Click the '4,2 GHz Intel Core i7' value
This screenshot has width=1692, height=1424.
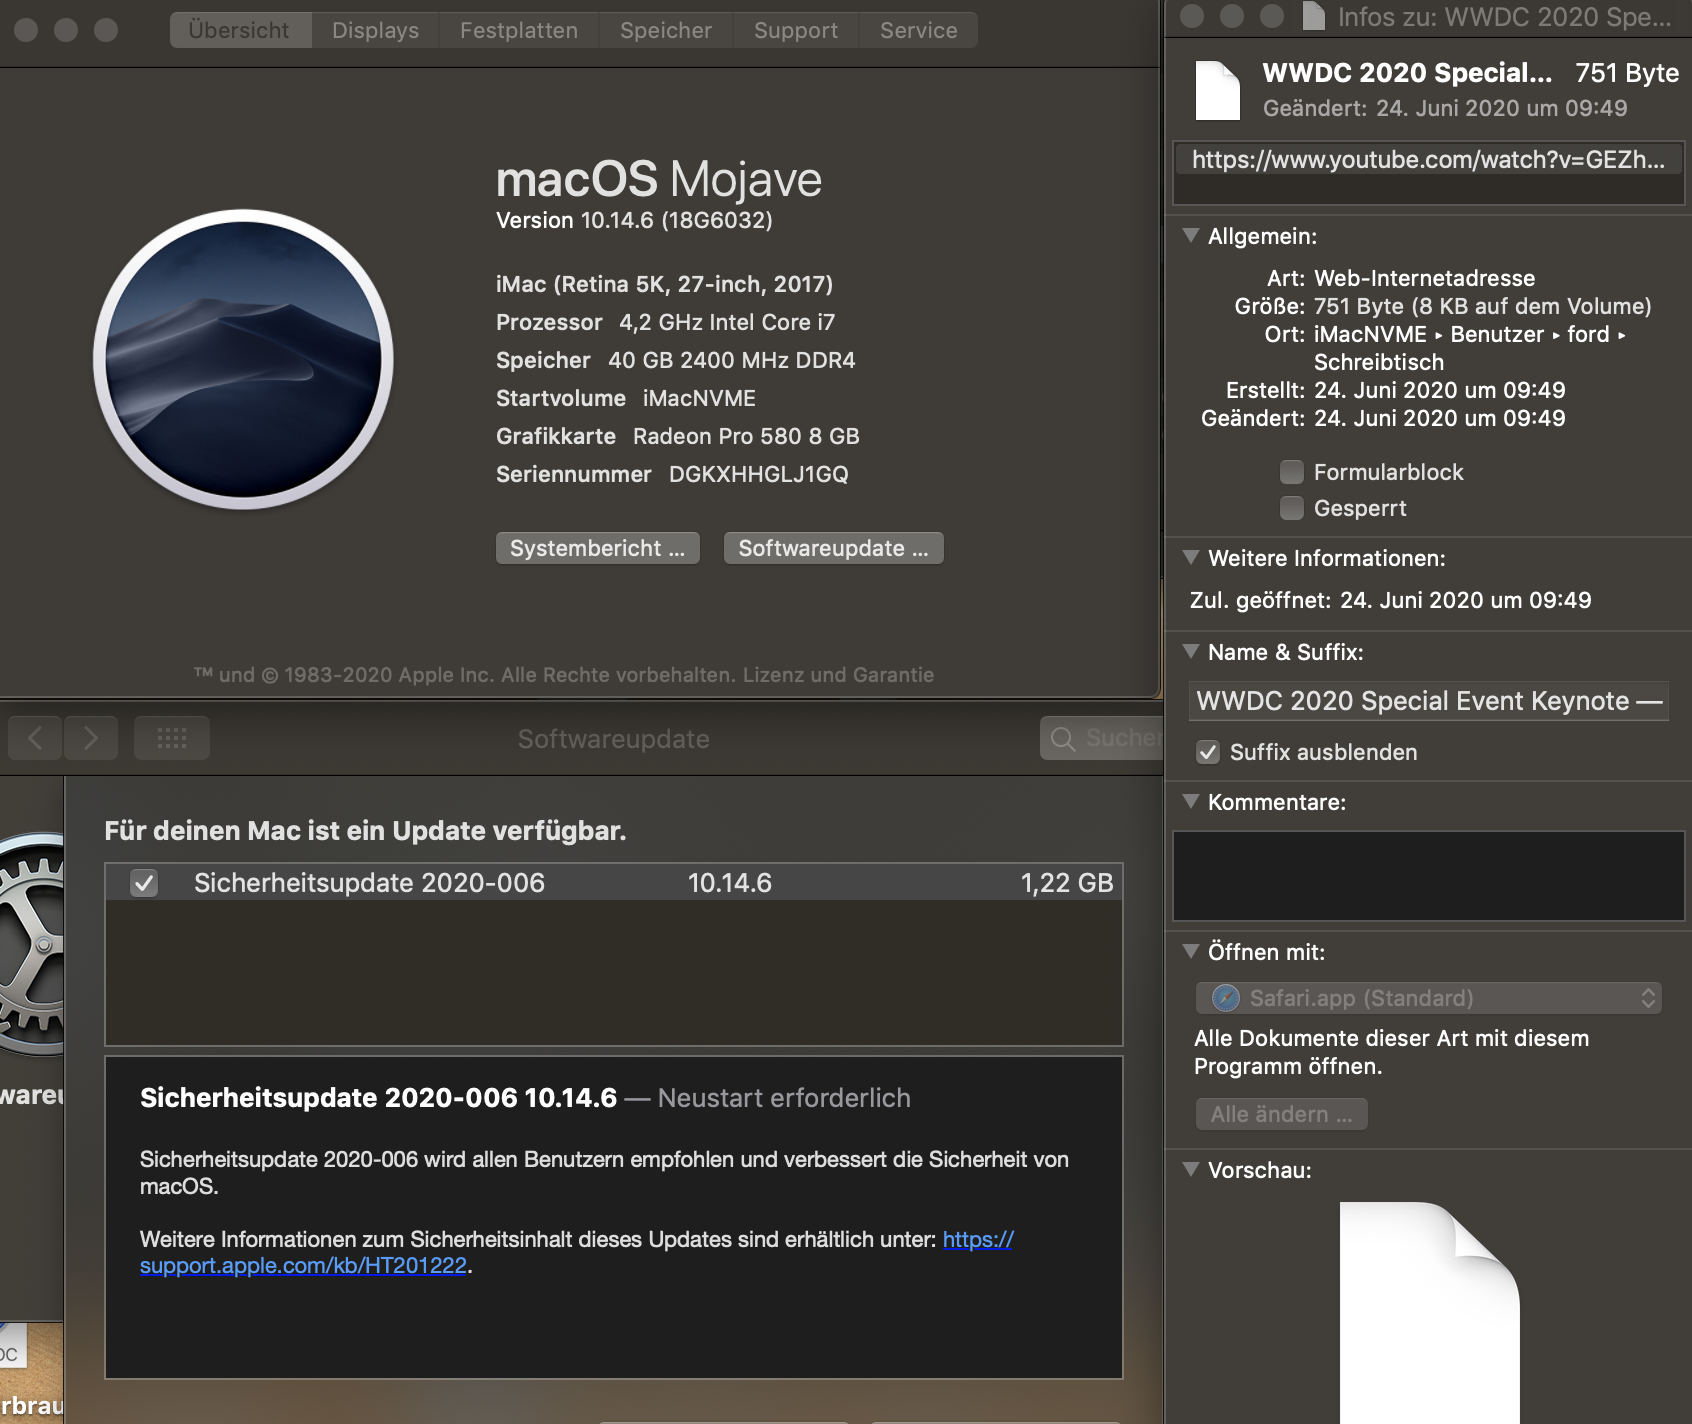tap(727, 322)
